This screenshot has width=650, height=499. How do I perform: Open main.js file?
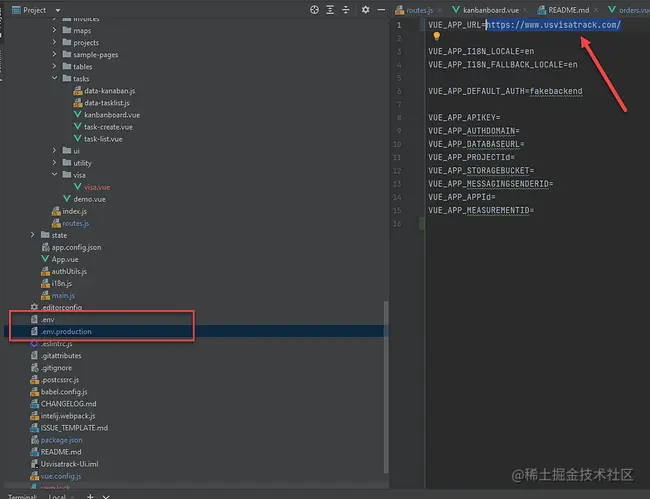[63, 296]
